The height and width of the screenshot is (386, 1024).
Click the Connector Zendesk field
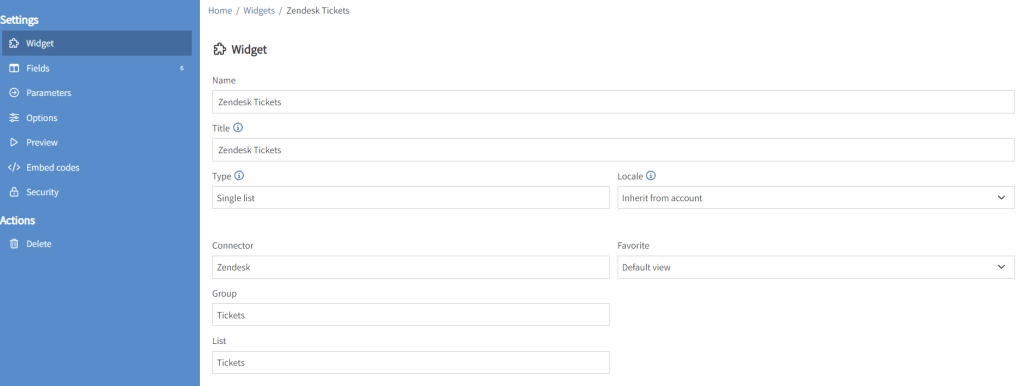pyautogui.click(x=411, y=267)
